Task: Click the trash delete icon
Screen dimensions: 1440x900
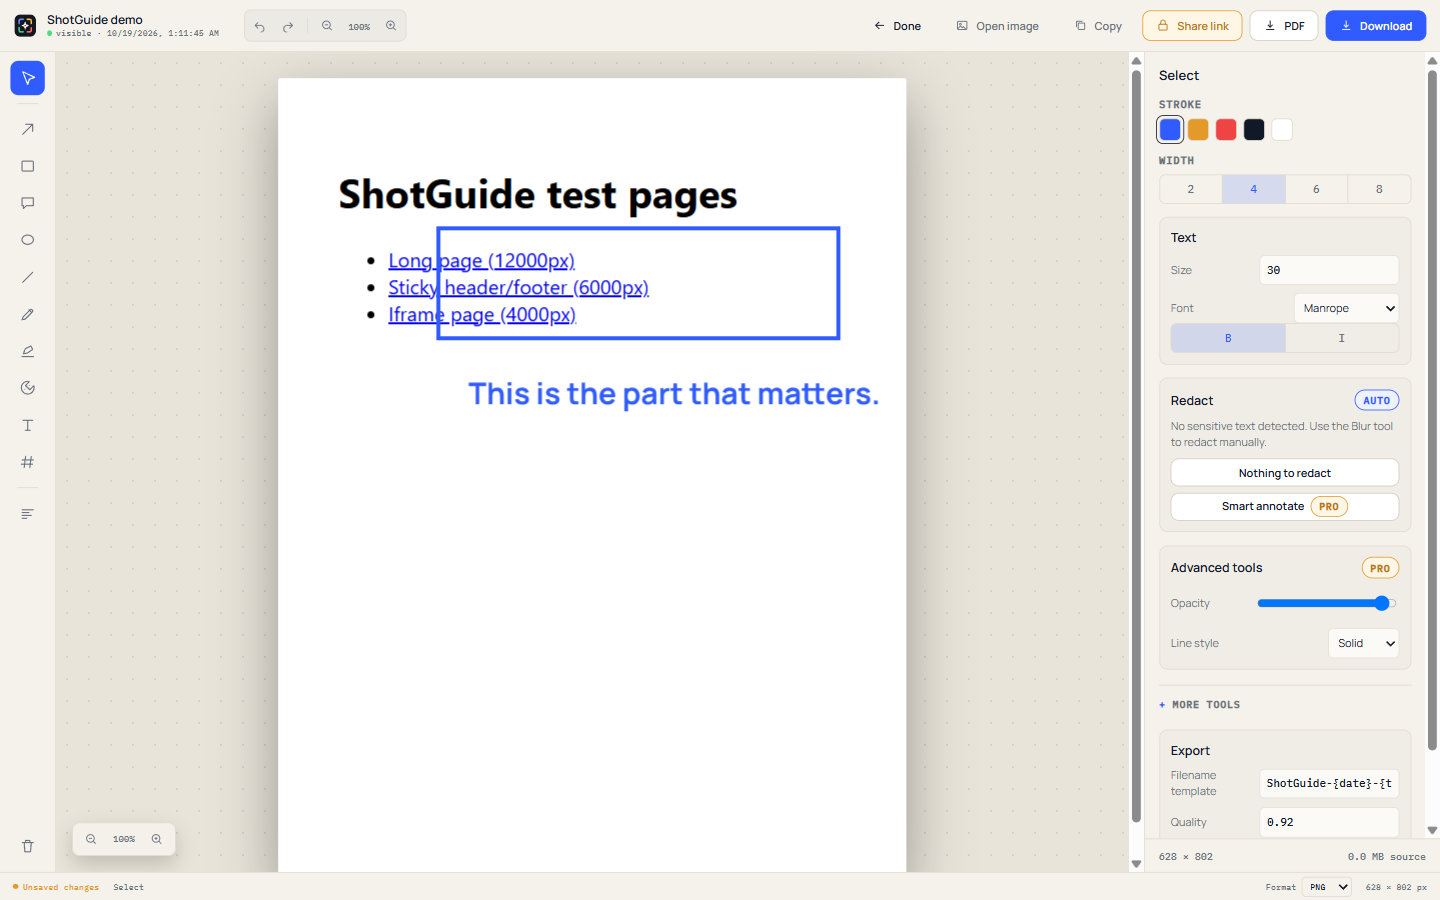Action: pyautogui.click(x=27, y=846)
